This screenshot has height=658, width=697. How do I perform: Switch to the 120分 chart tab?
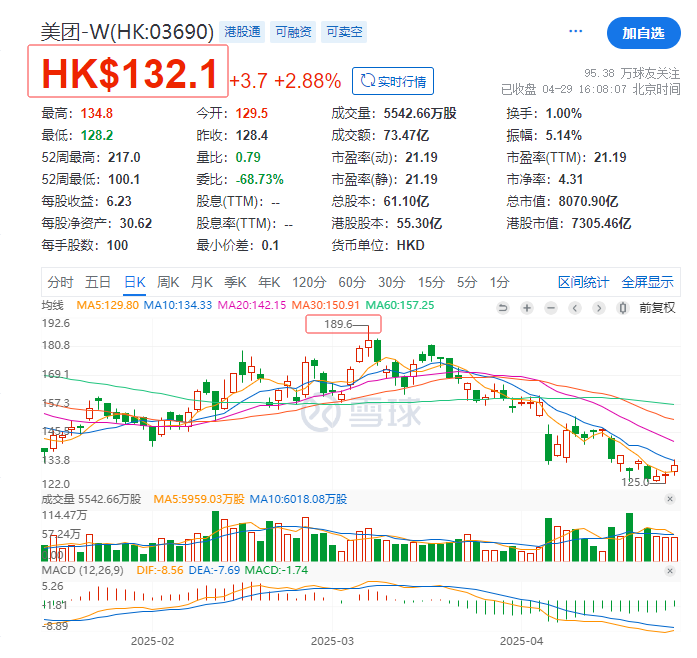tap(309, 282)
